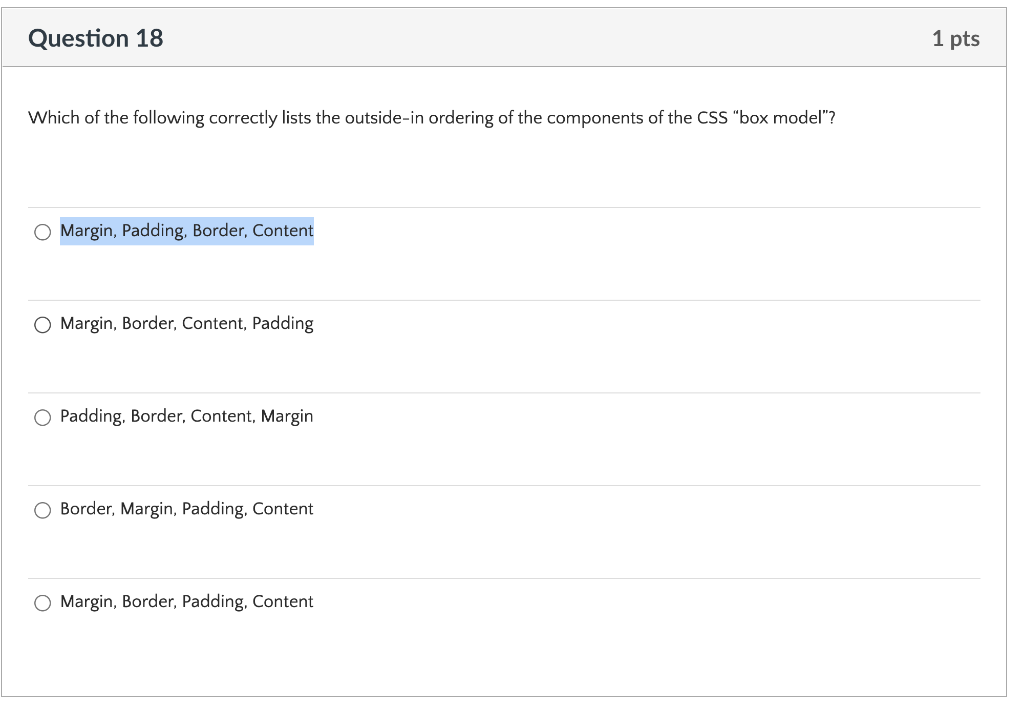Select the "Margin, Border, Padding, Content" radio button
The height and width of the screenshot is (708, 1024).
(42, 603)
